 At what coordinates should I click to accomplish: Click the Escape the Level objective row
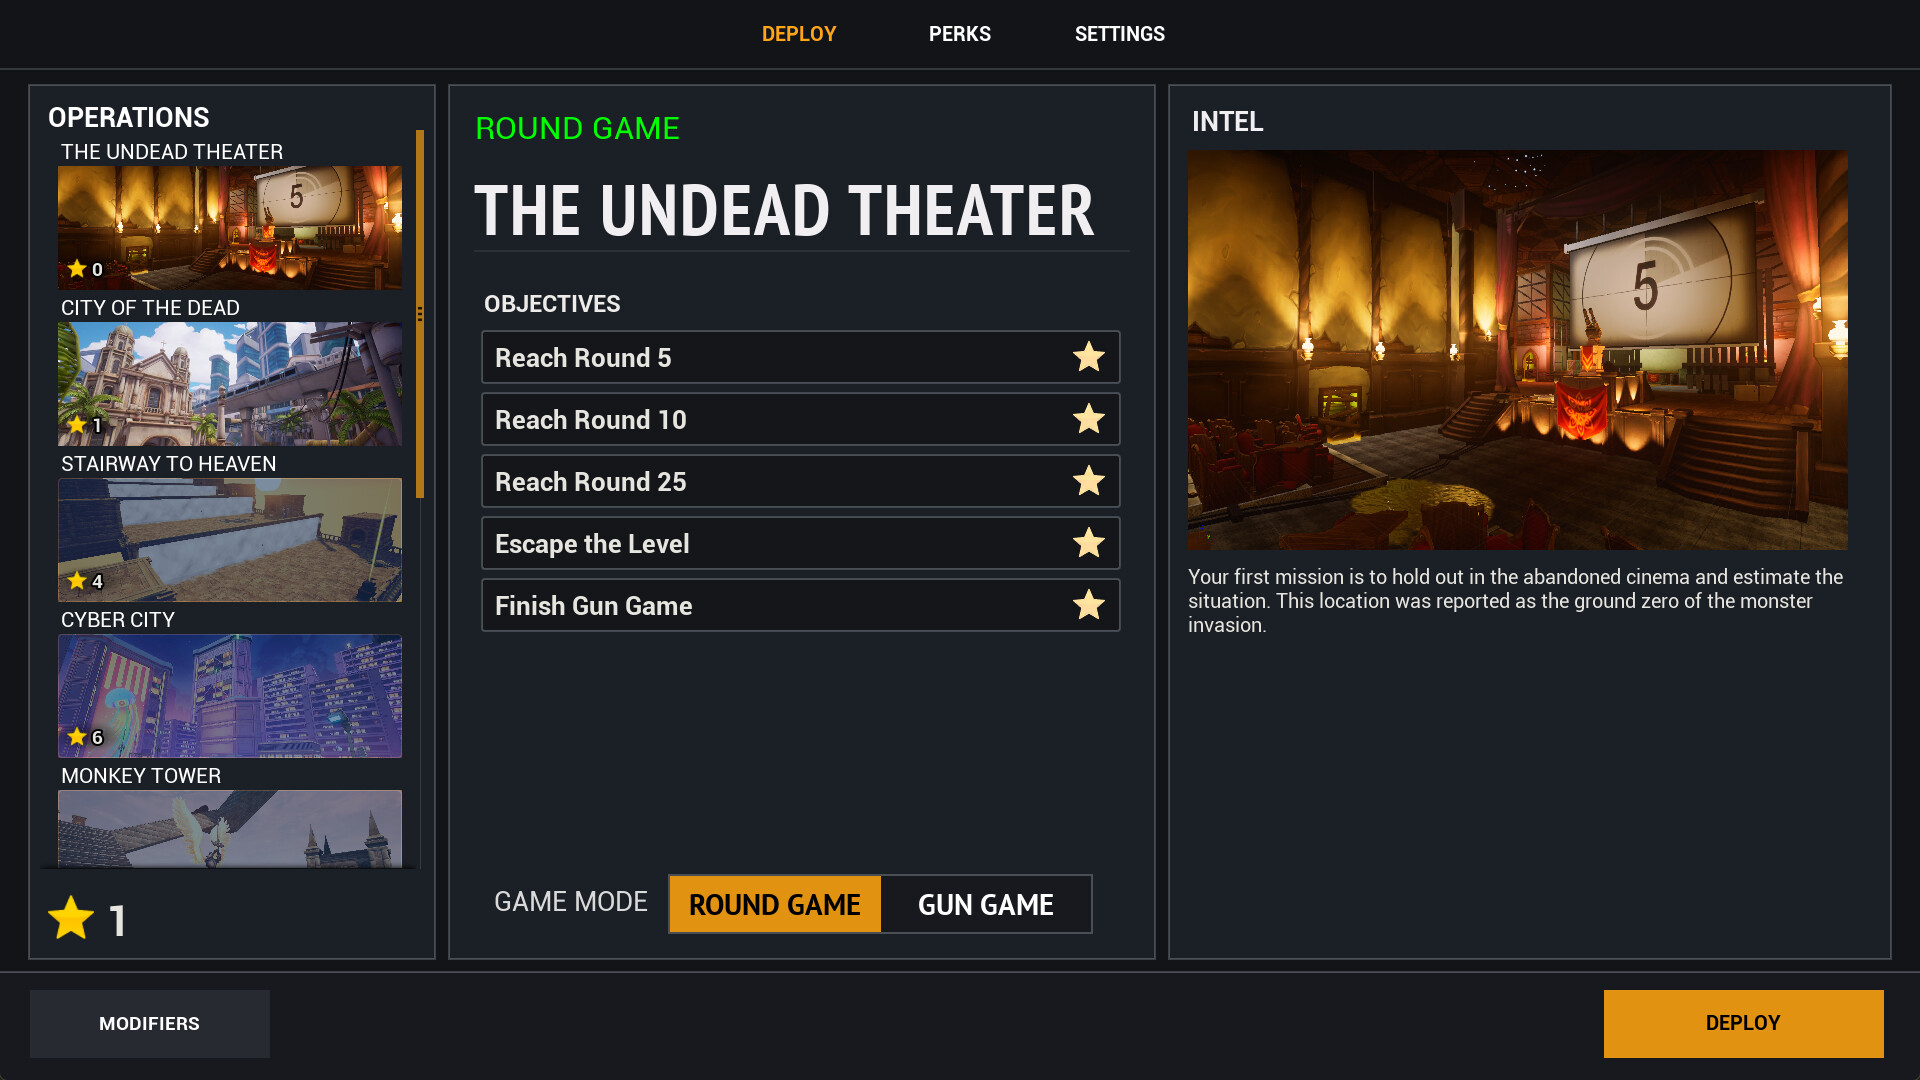[801, 543]
